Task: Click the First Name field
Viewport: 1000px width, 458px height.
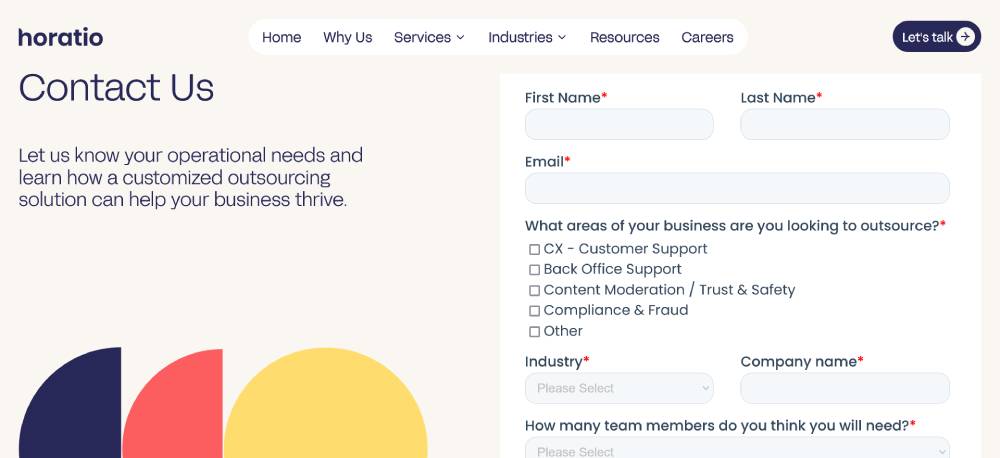Action: [619, 124]
